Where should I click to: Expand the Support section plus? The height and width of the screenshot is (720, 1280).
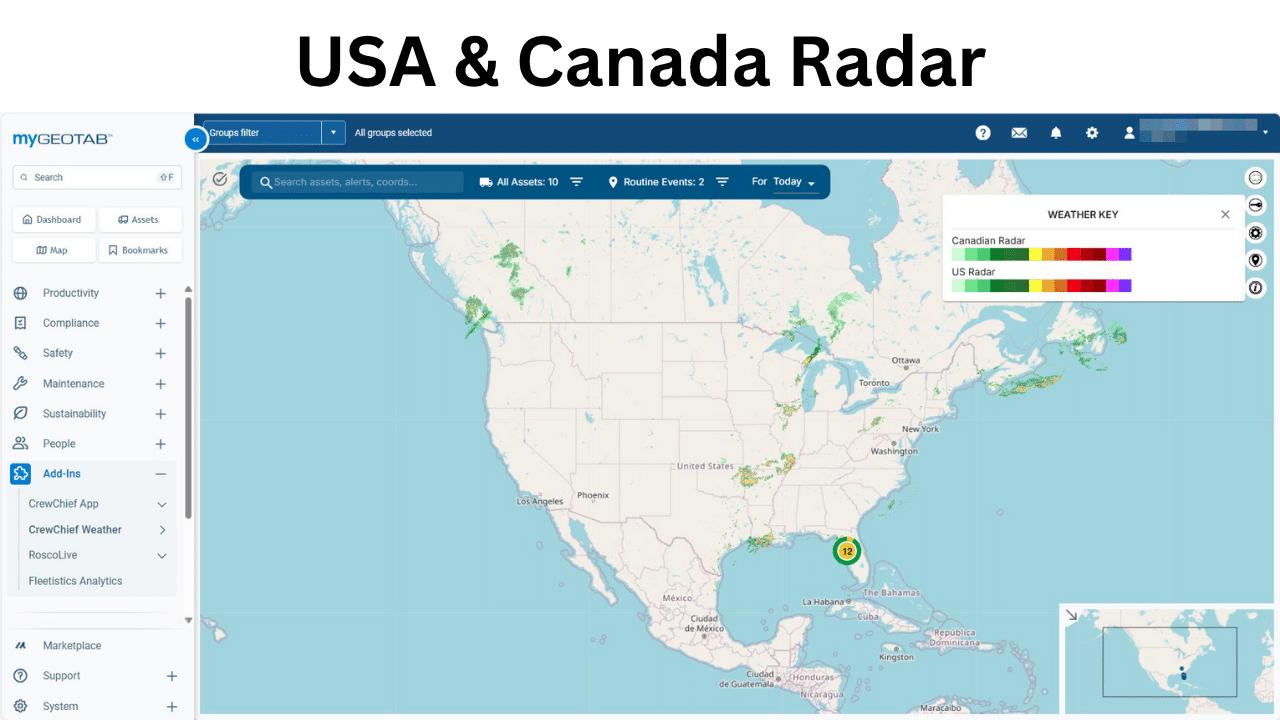click(x=172, y=676)
